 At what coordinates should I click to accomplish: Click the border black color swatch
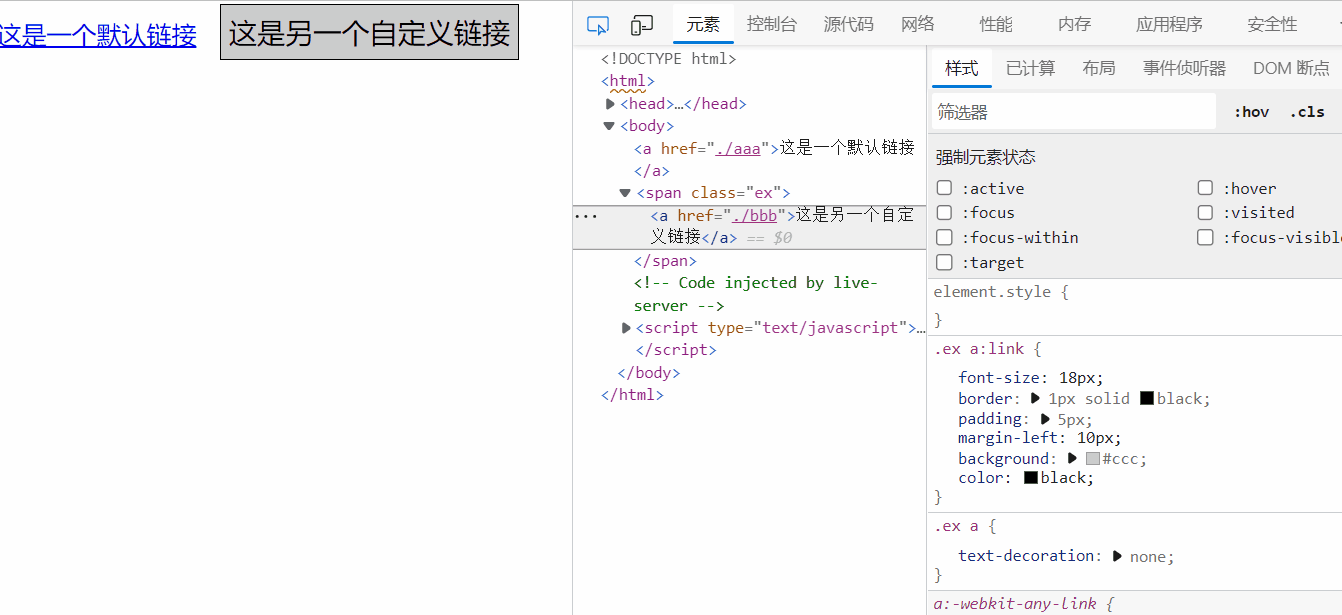coord(1147,399)
